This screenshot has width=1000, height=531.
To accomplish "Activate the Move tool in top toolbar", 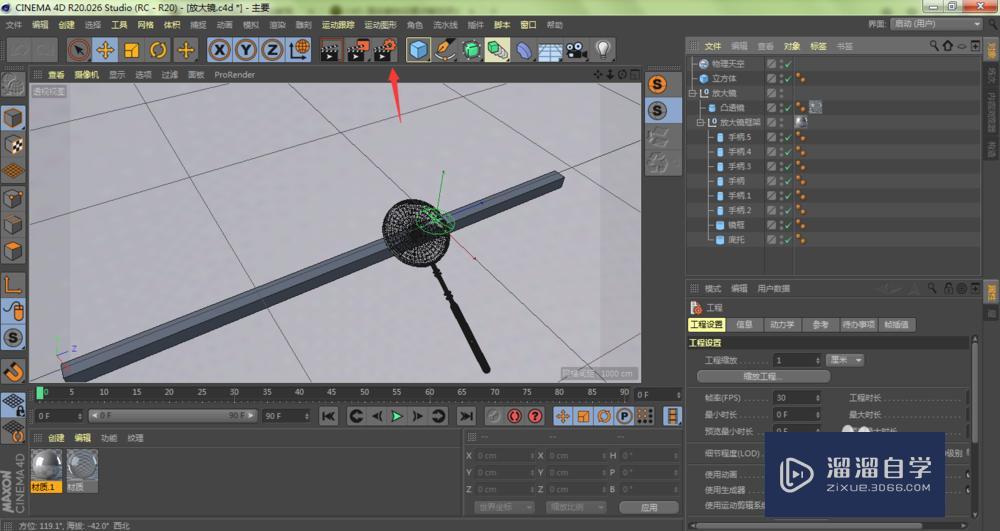I will [105, 50].
